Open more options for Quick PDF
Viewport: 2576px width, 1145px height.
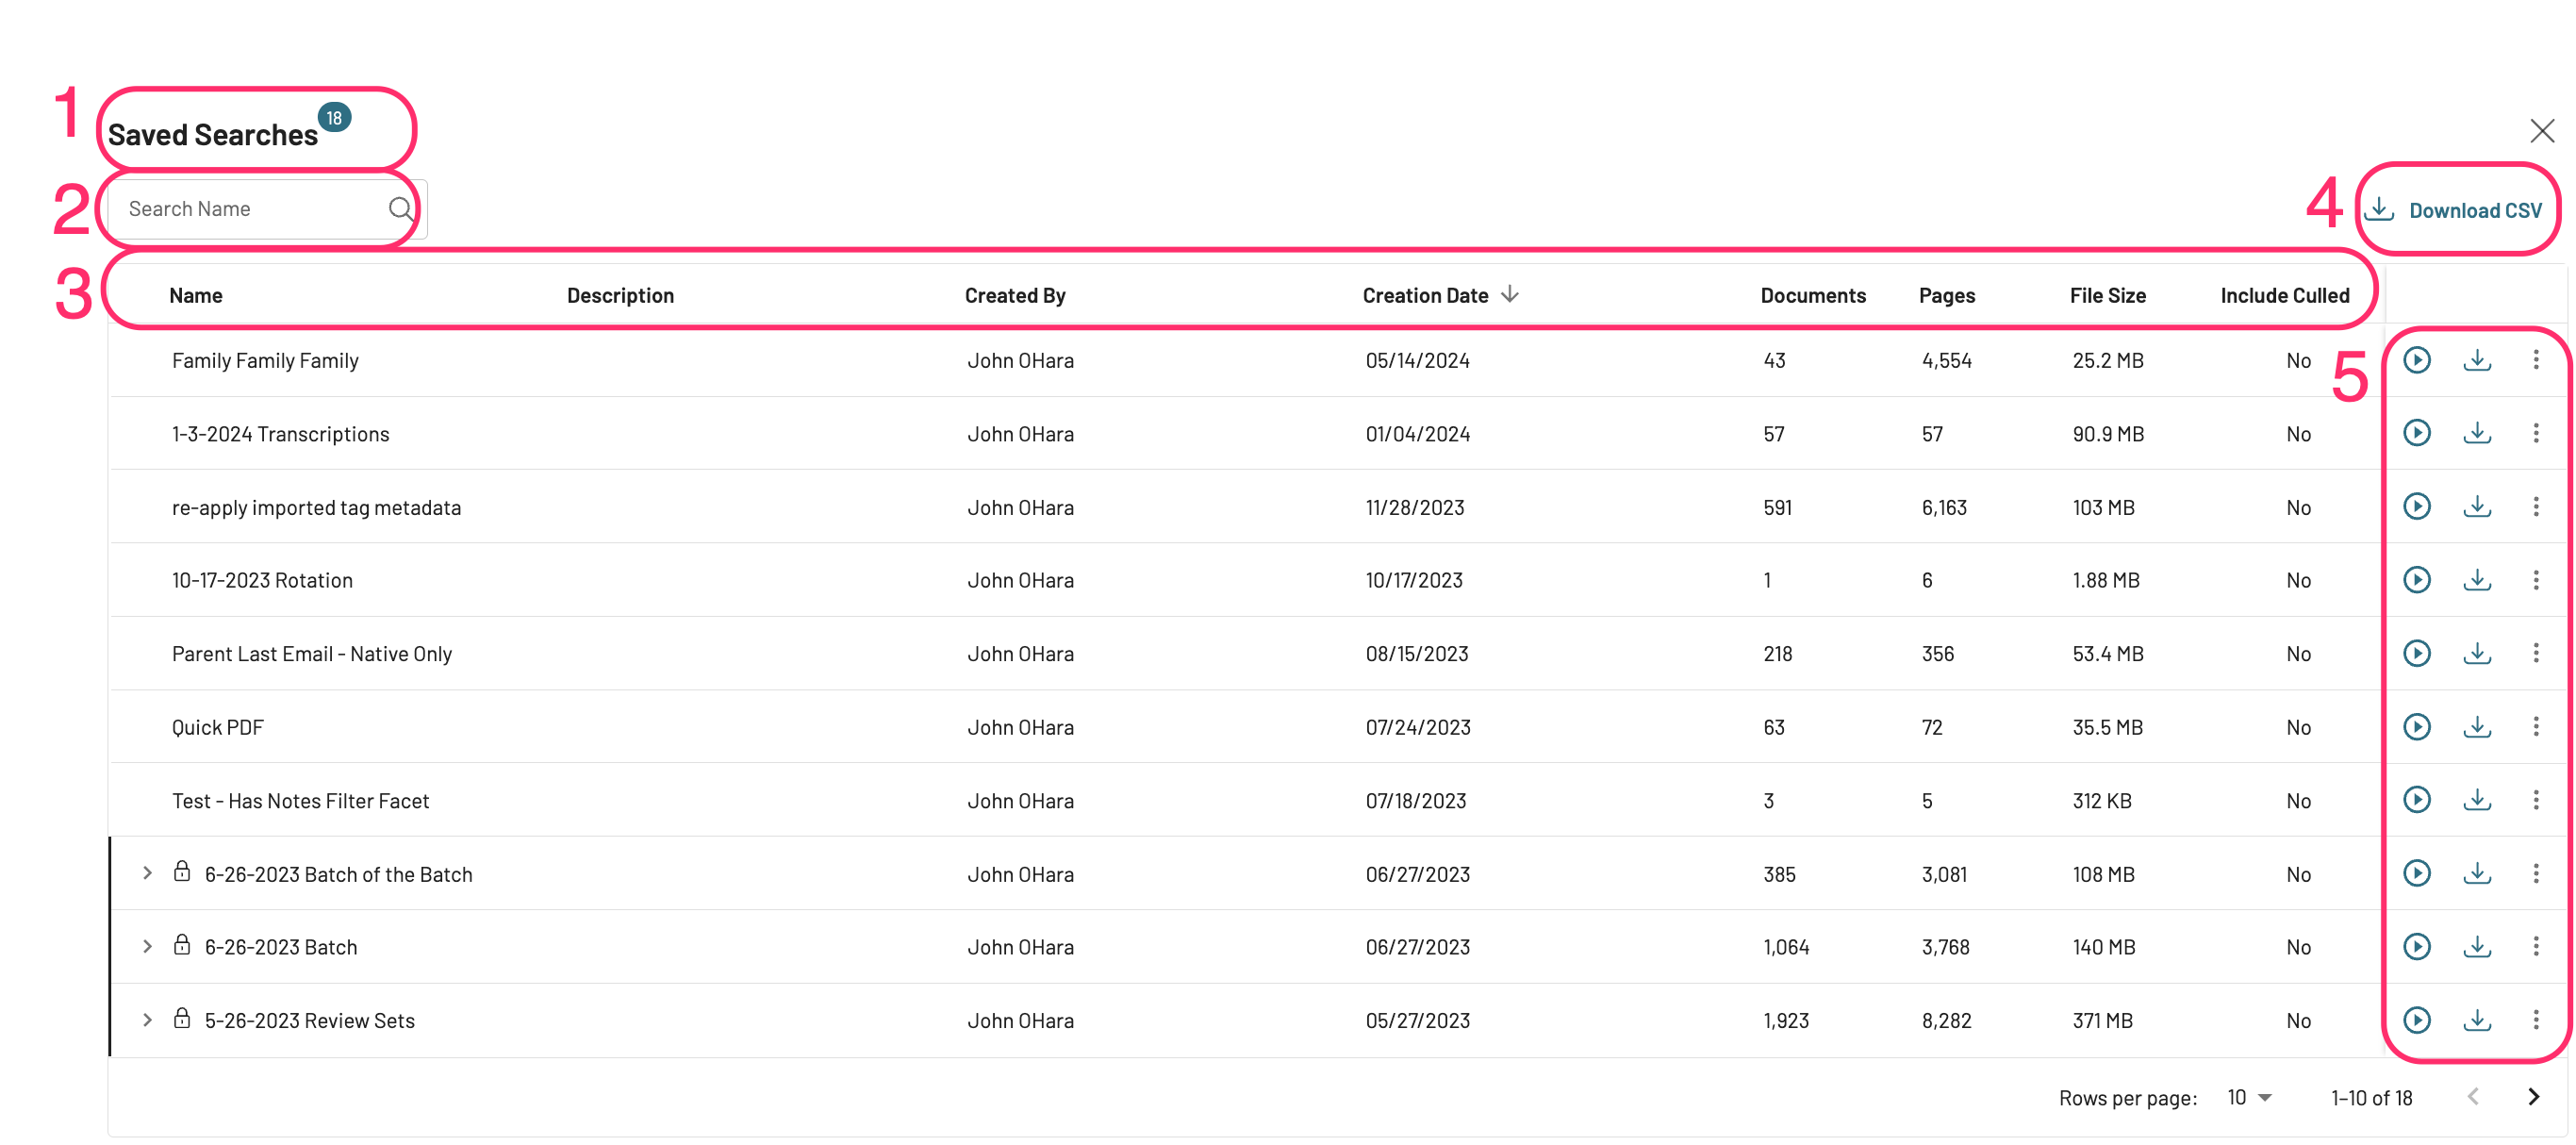pos(2536,727)
